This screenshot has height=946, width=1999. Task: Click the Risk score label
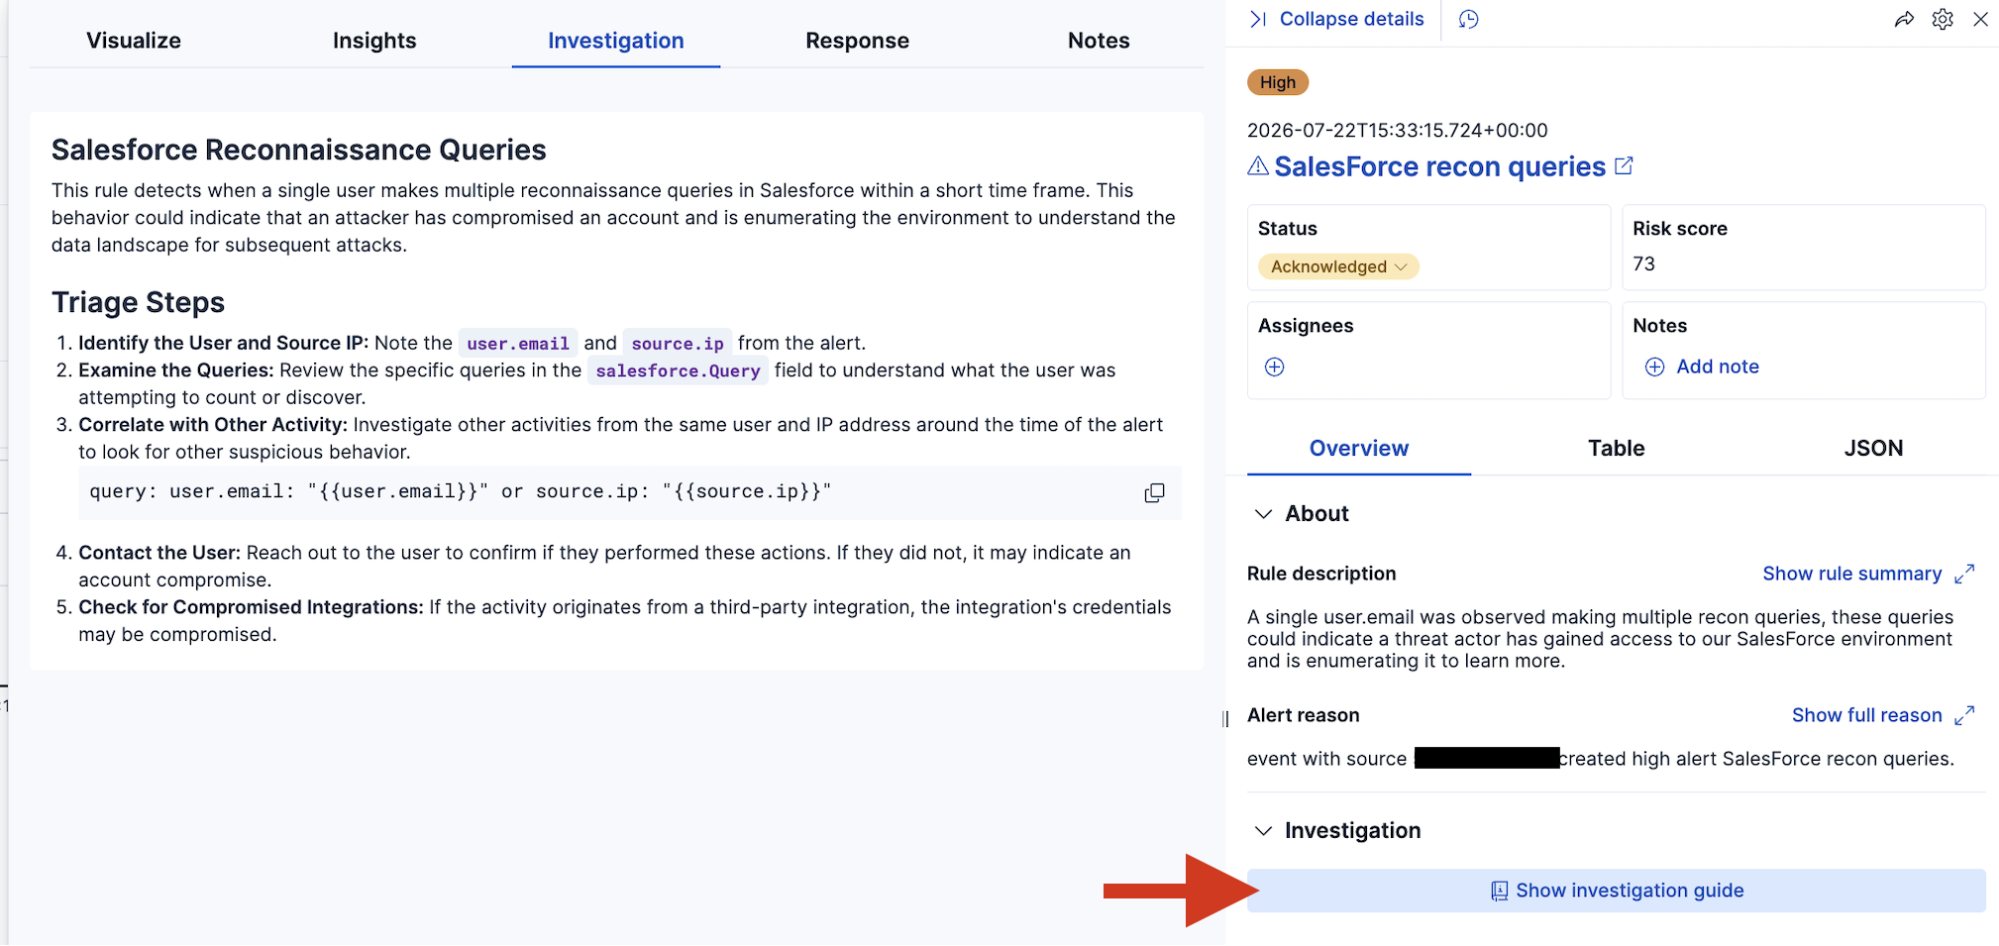pyautogui.click(x=1680, y=229)
